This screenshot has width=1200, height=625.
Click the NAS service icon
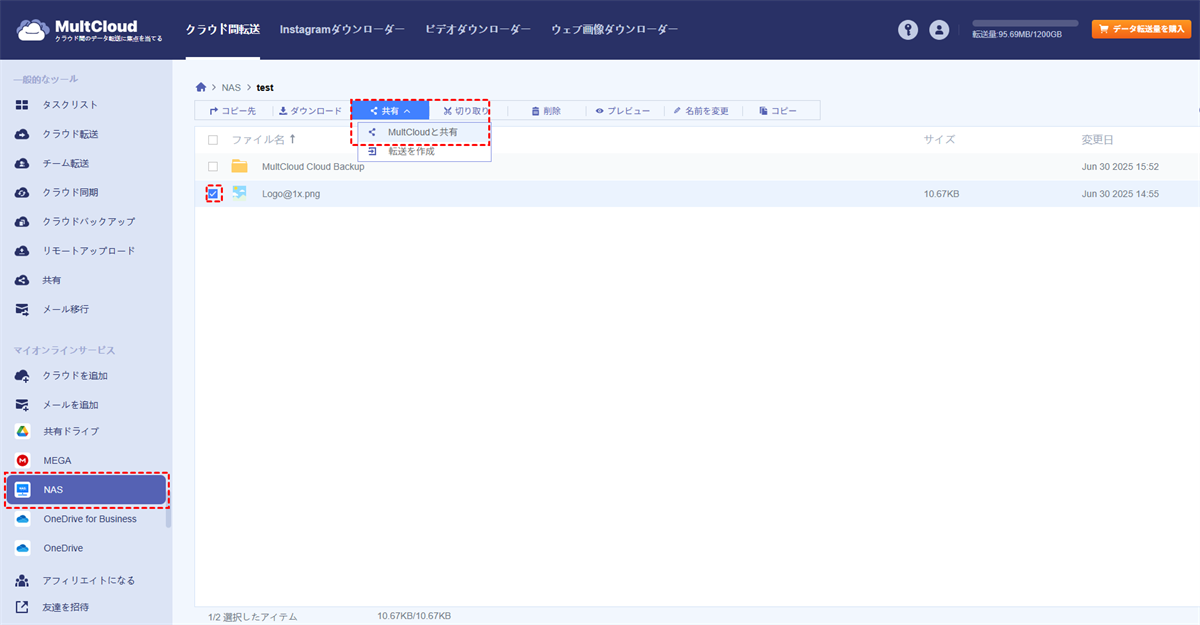[x=22, y=490]
